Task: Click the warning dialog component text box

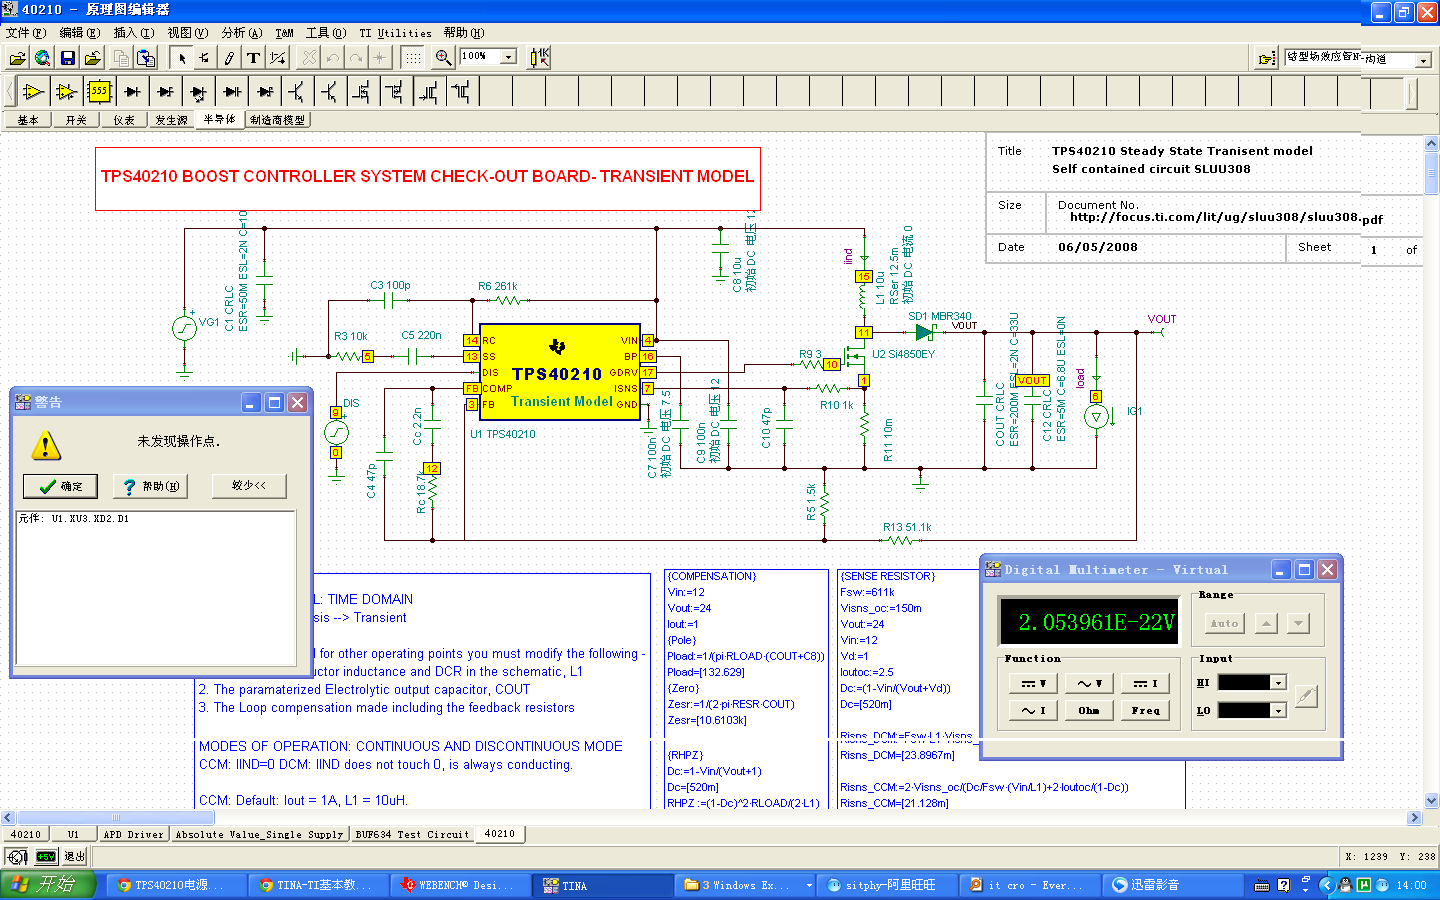Action: click(156, 587)
